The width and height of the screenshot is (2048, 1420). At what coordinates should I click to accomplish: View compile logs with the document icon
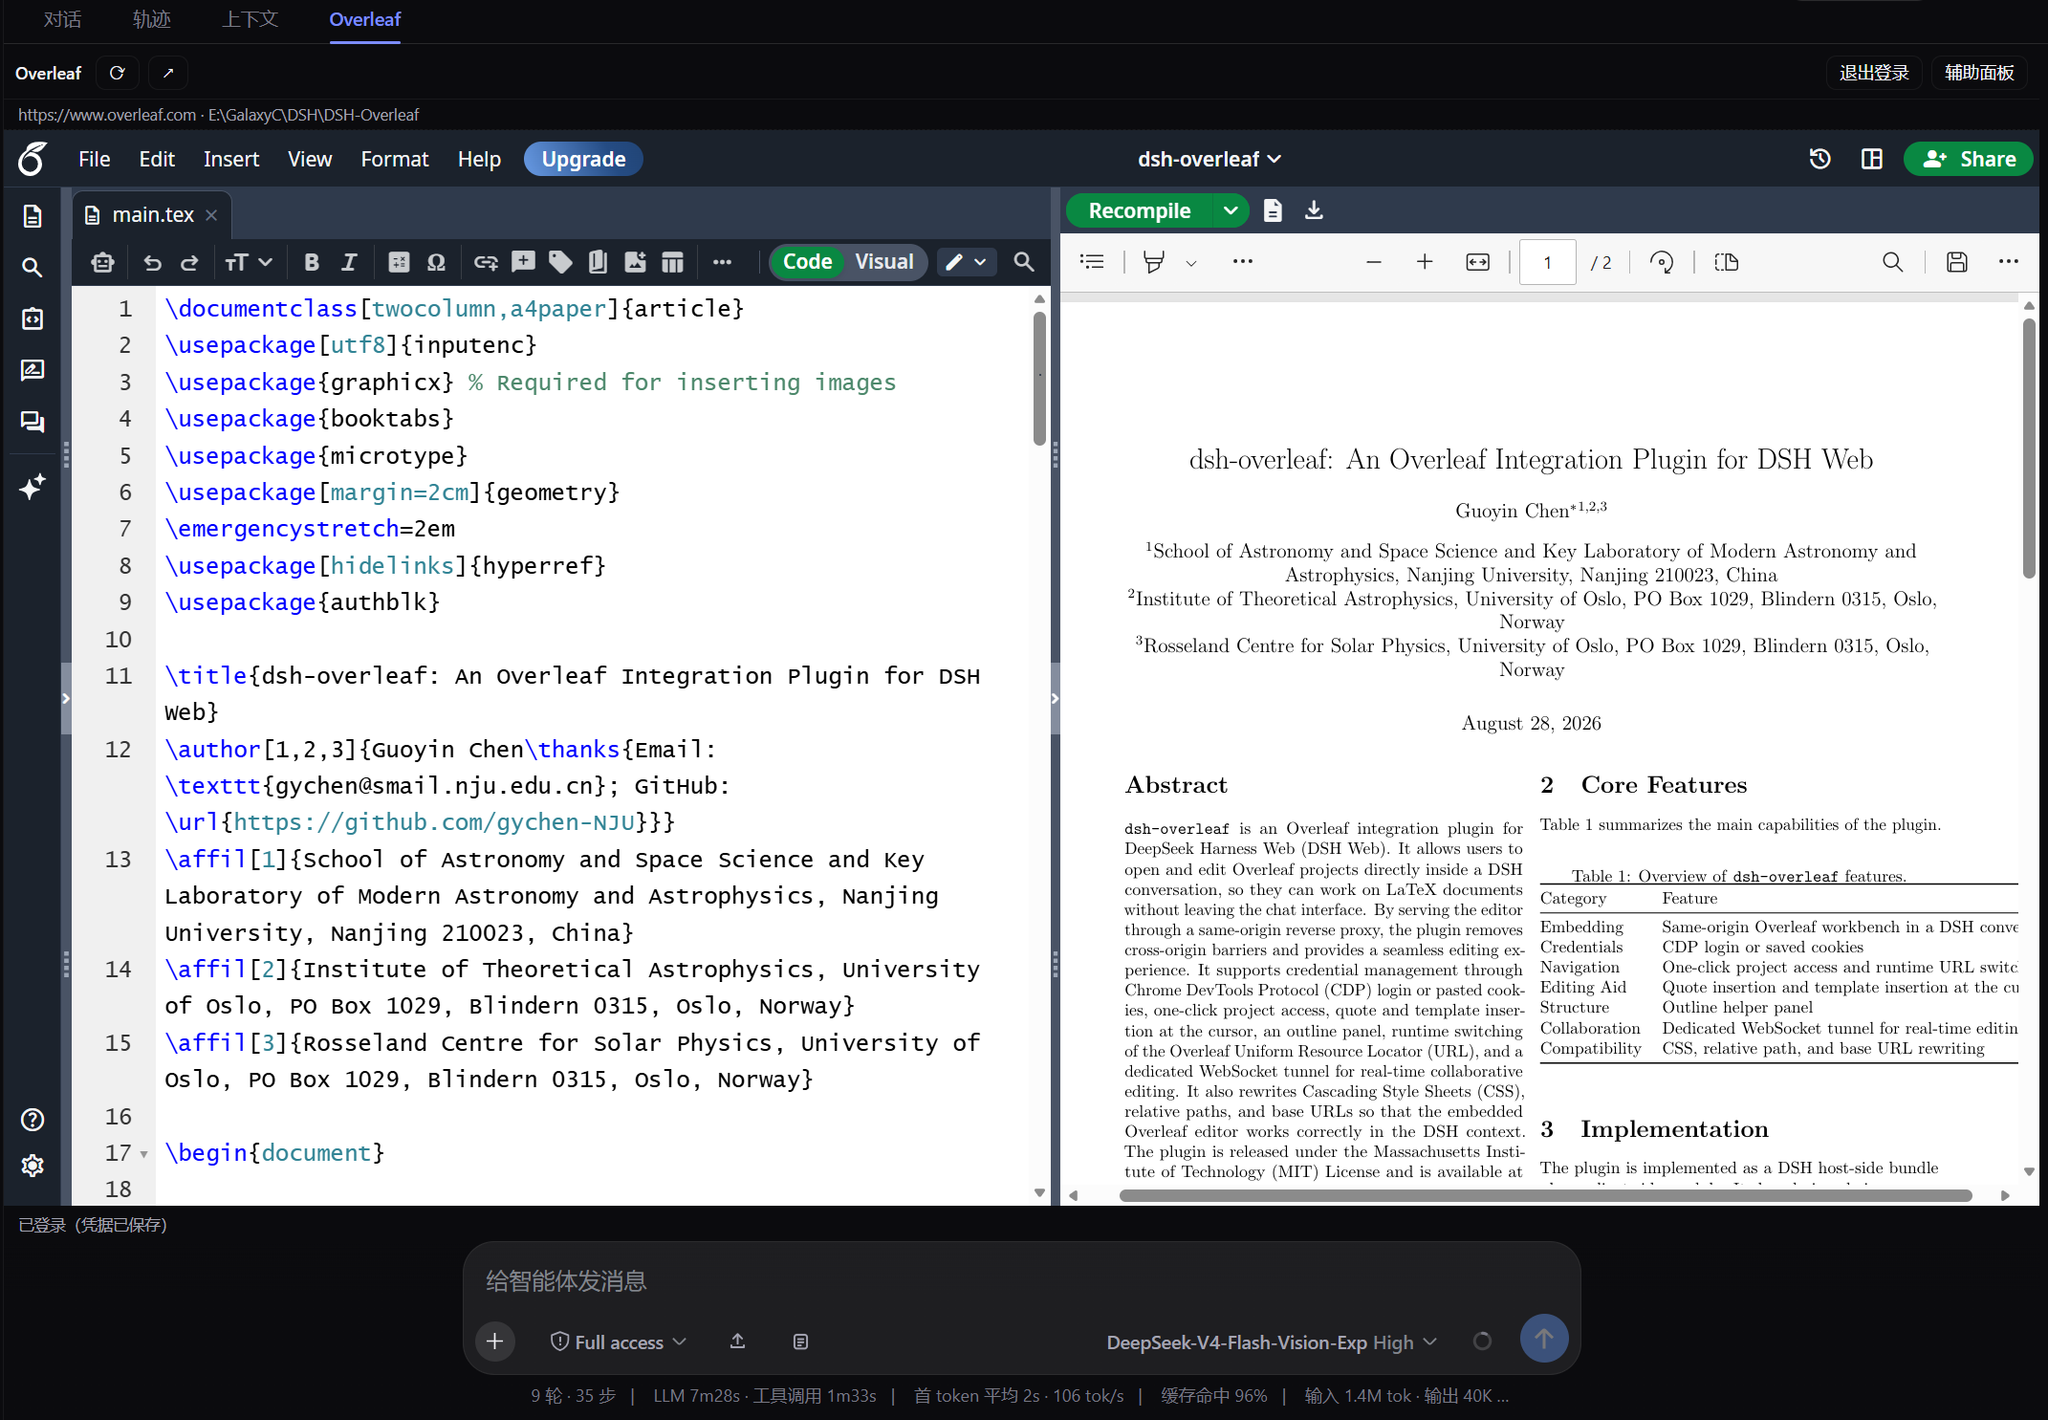point(1272,211)
